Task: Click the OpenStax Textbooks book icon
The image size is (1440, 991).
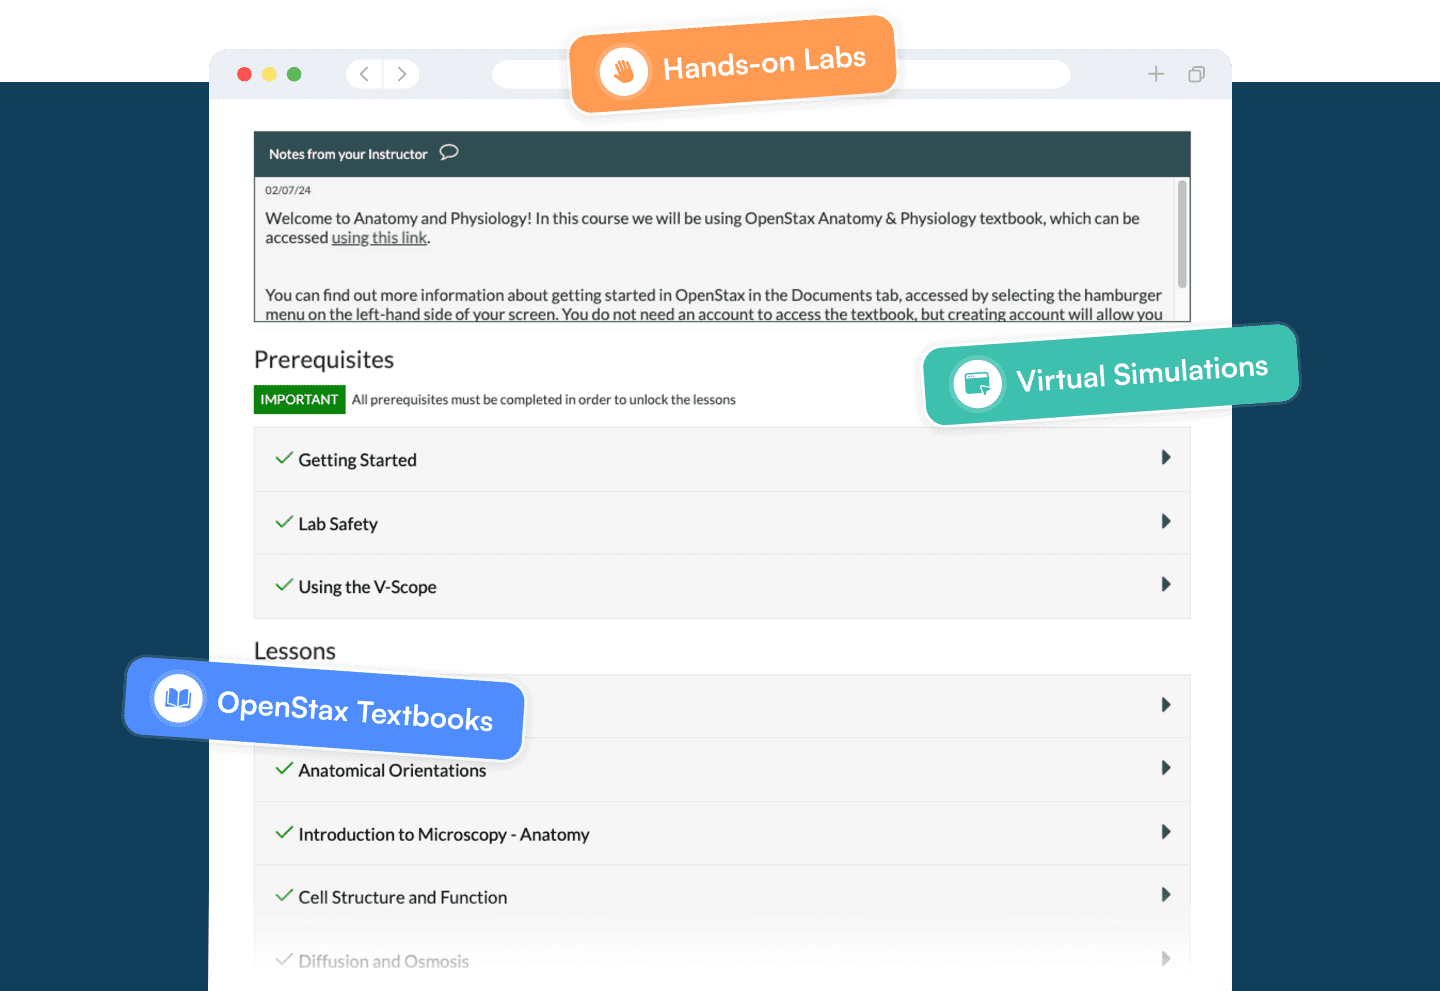Action: 178,697
